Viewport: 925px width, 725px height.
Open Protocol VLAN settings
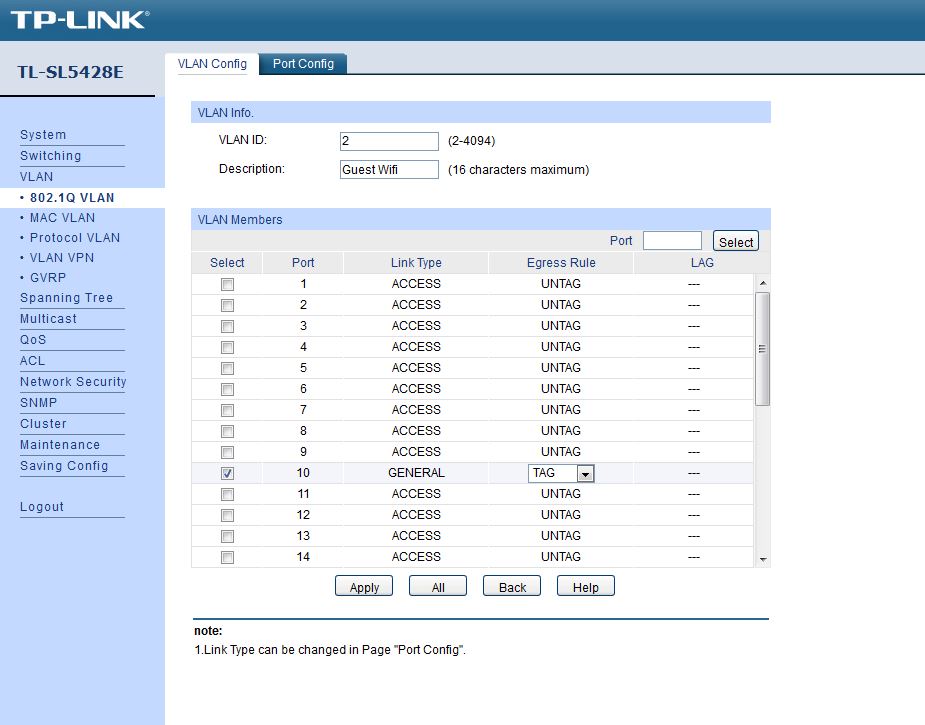[75, 238]
